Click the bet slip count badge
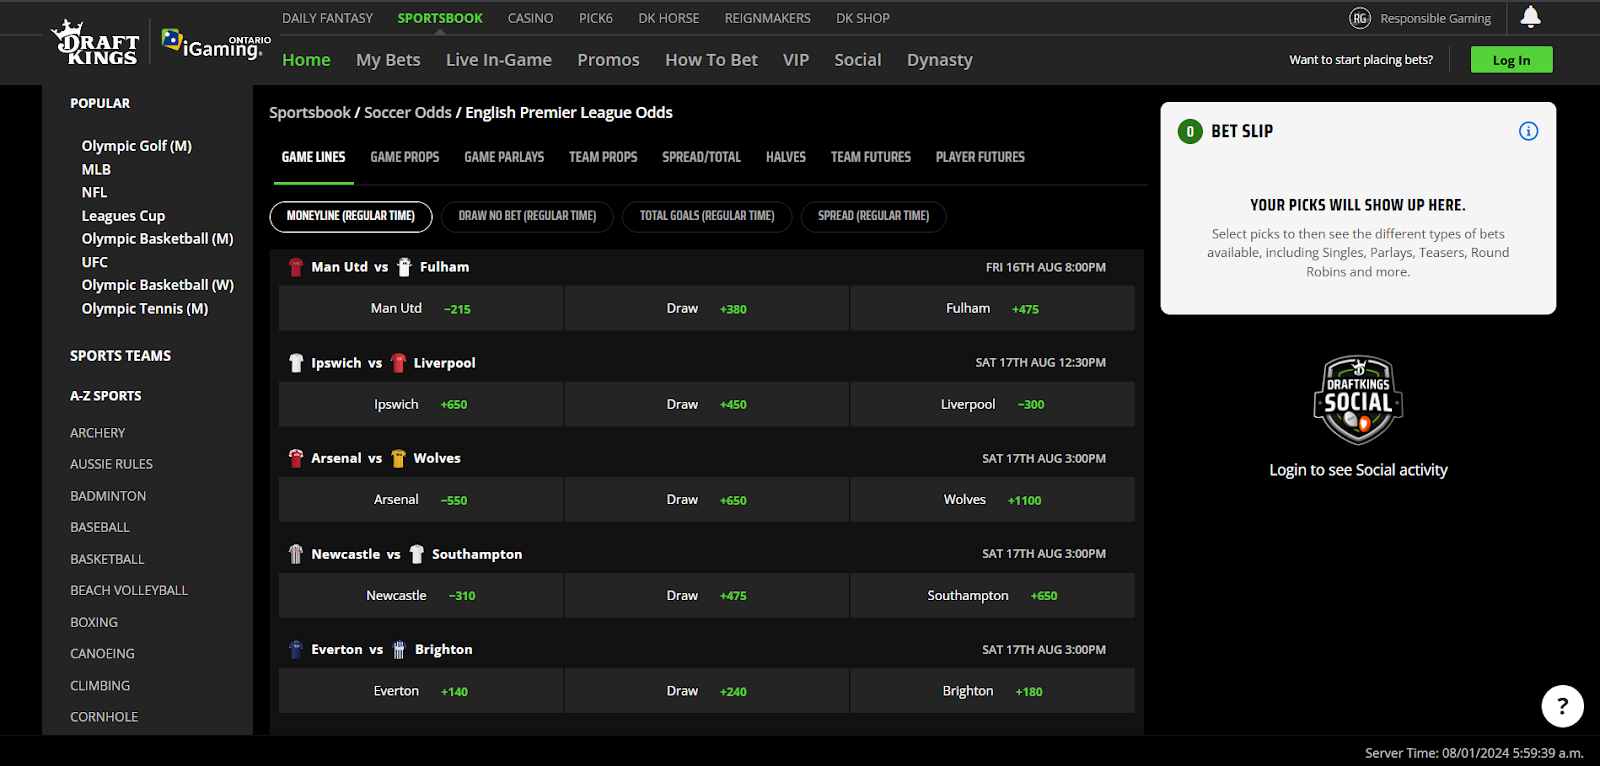Screen dimensions: 1600x766 coord(1190,131)
